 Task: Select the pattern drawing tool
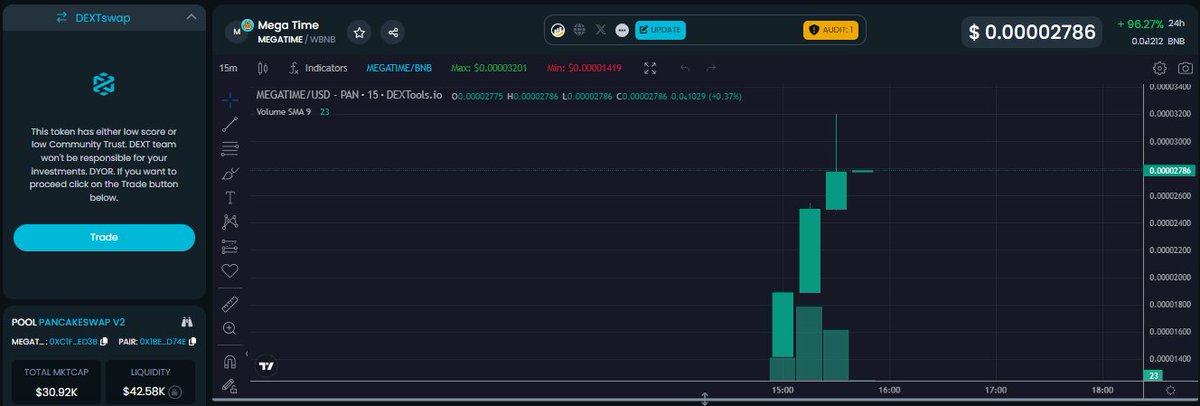tap(230, 221)
